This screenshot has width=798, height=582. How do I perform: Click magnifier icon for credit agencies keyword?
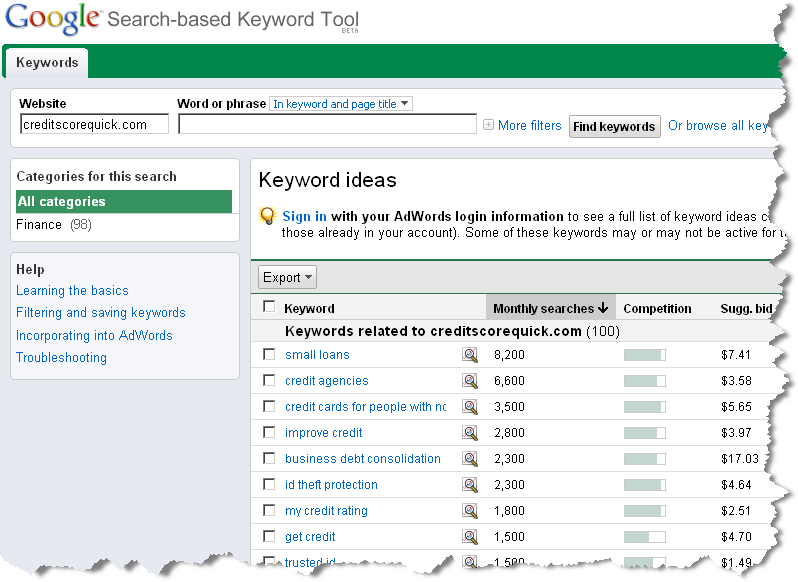pyautogui.click(x=470, y=381)
